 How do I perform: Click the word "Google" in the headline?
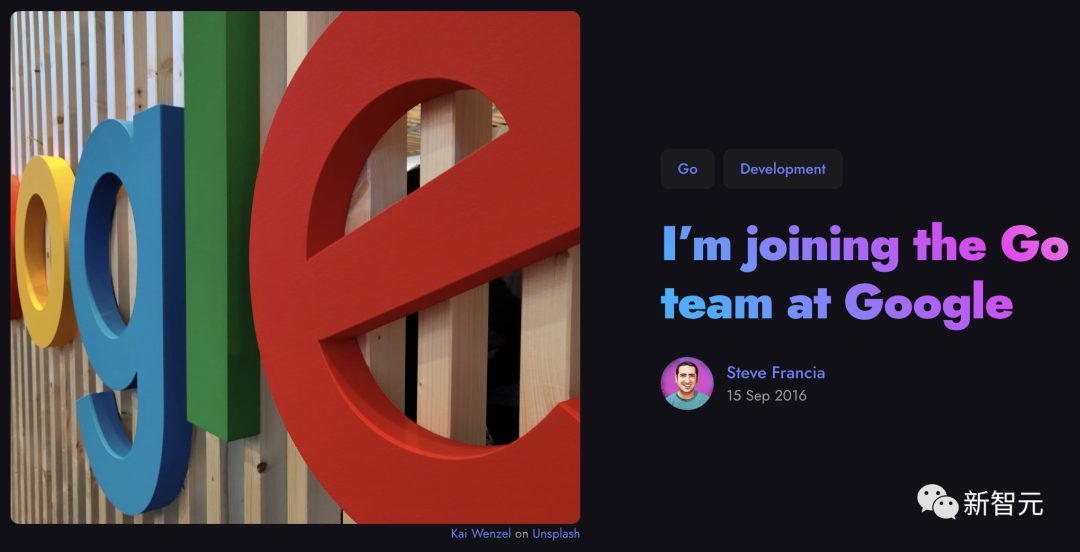[928, 303]
